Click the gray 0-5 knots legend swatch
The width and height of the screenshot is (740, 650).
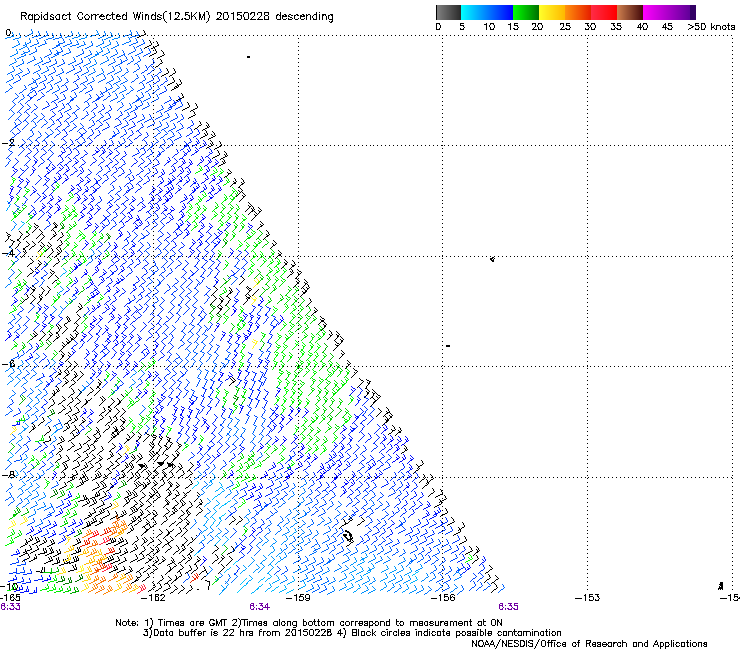click(x=448, y=12)
